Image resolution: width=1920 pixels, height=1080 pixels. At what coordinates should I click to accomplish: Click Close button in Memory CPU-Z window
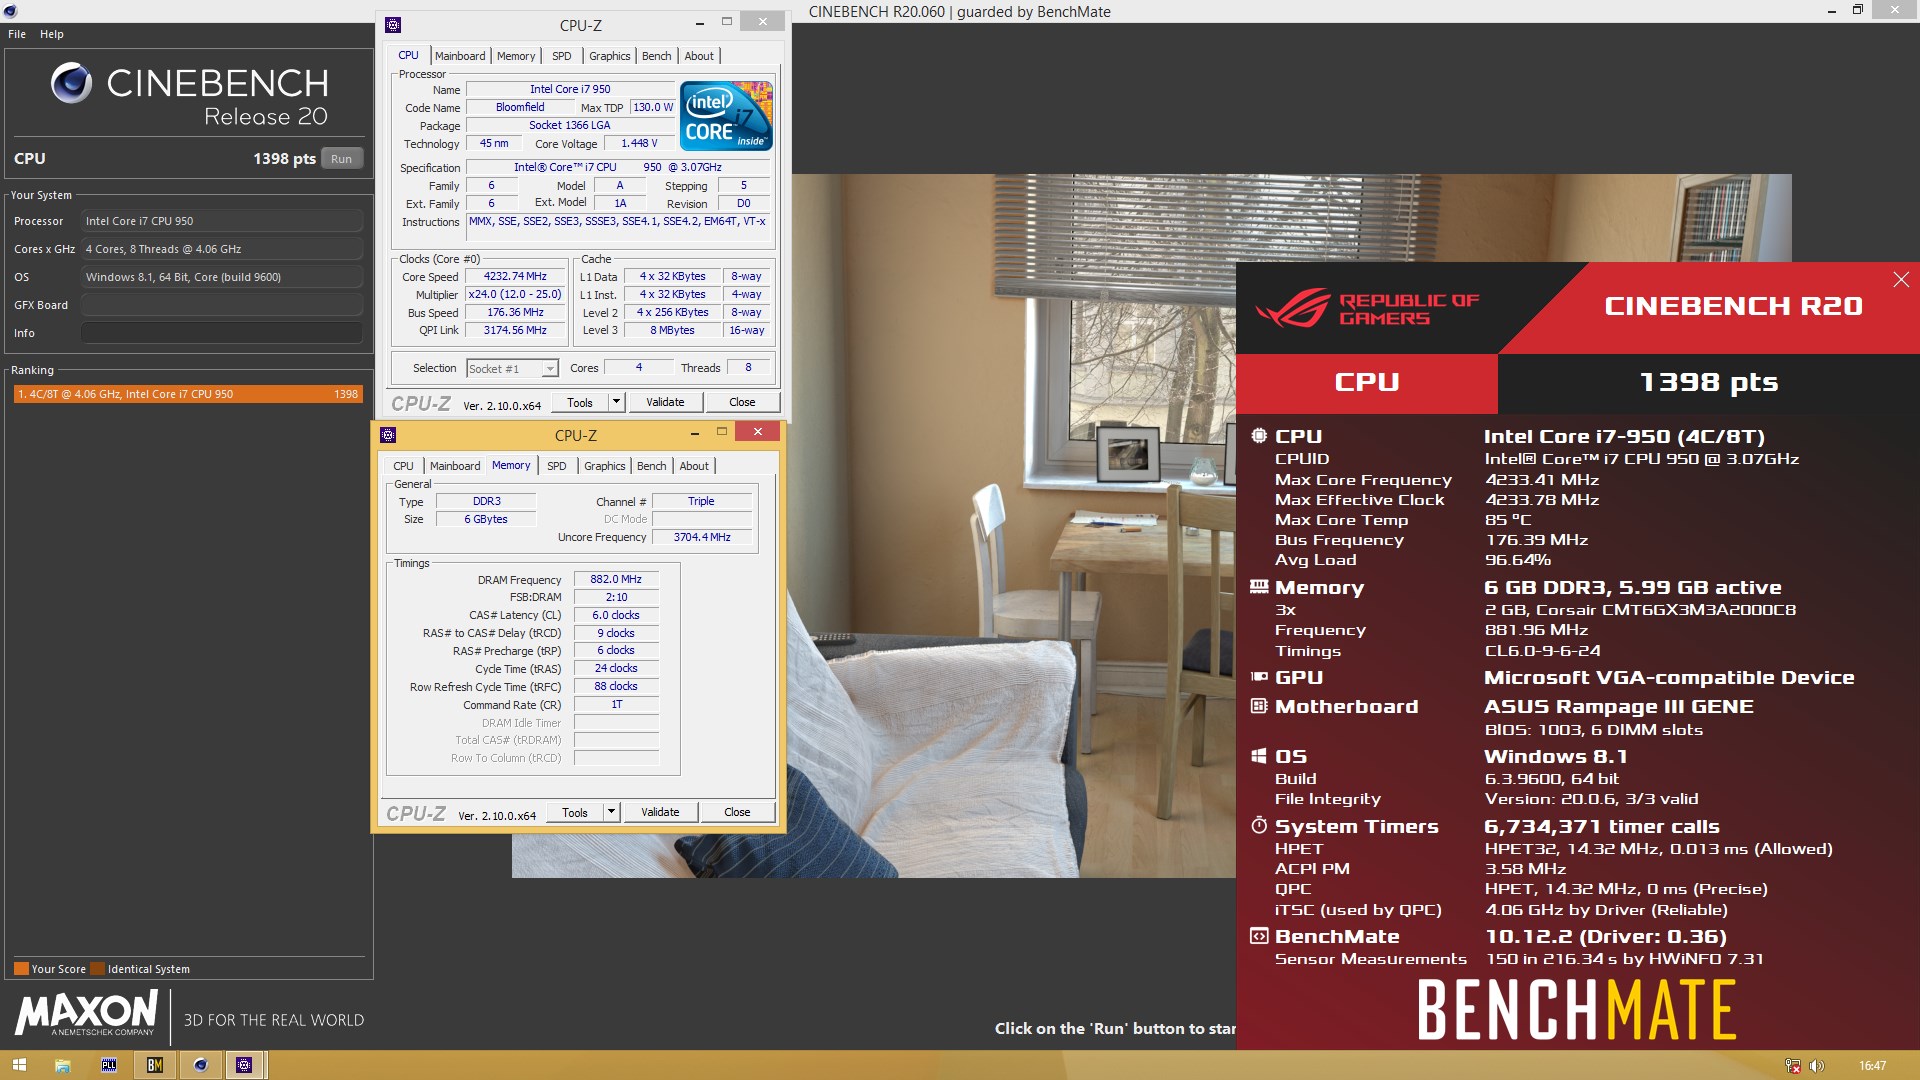(737, 812)
